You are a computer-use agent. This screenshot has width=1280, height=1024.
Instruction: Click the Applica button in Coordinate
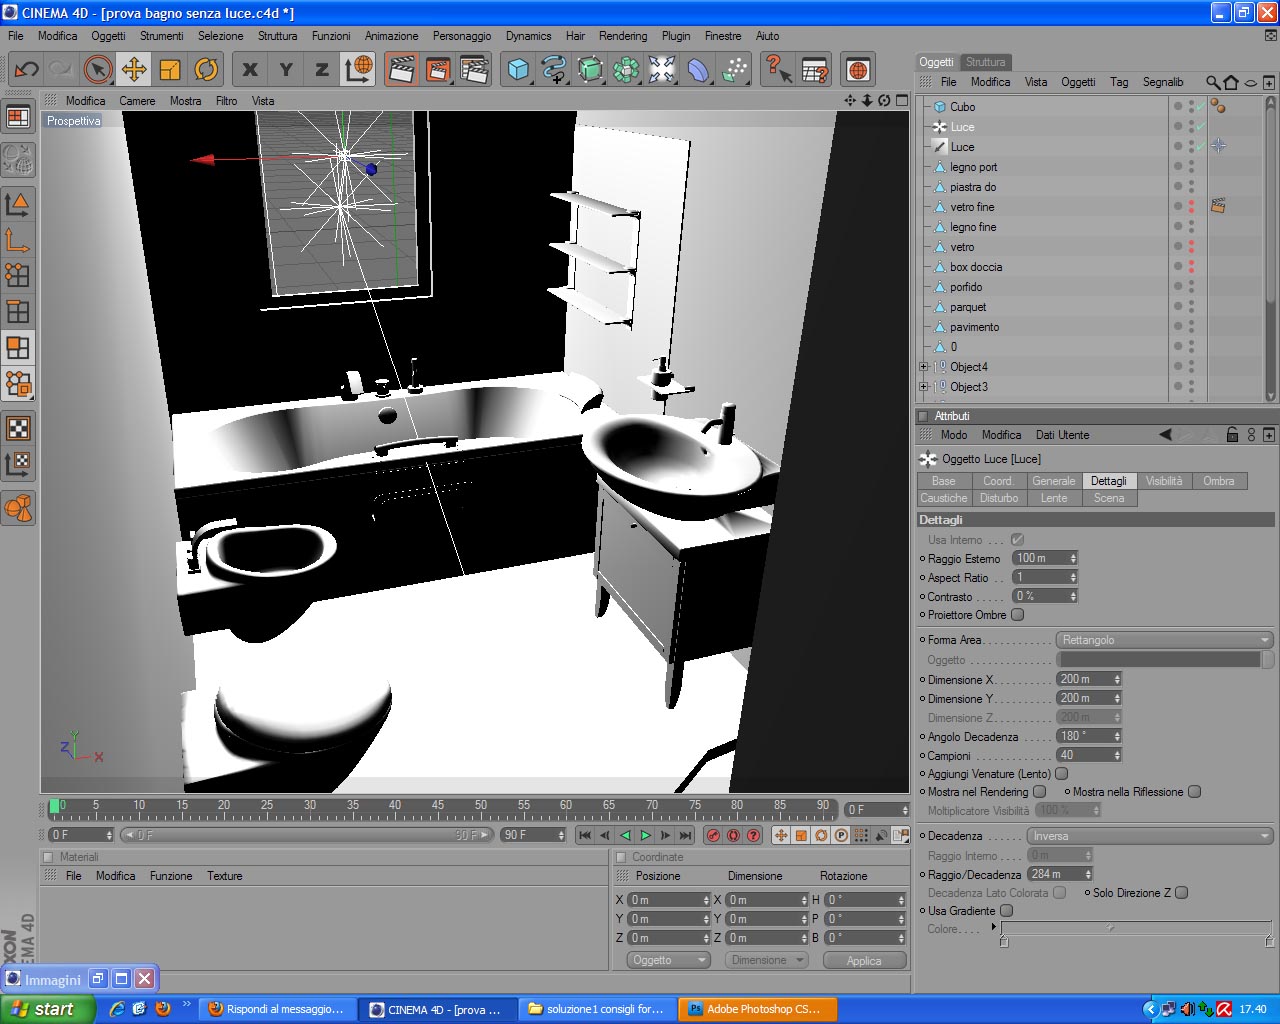point(864,960)
